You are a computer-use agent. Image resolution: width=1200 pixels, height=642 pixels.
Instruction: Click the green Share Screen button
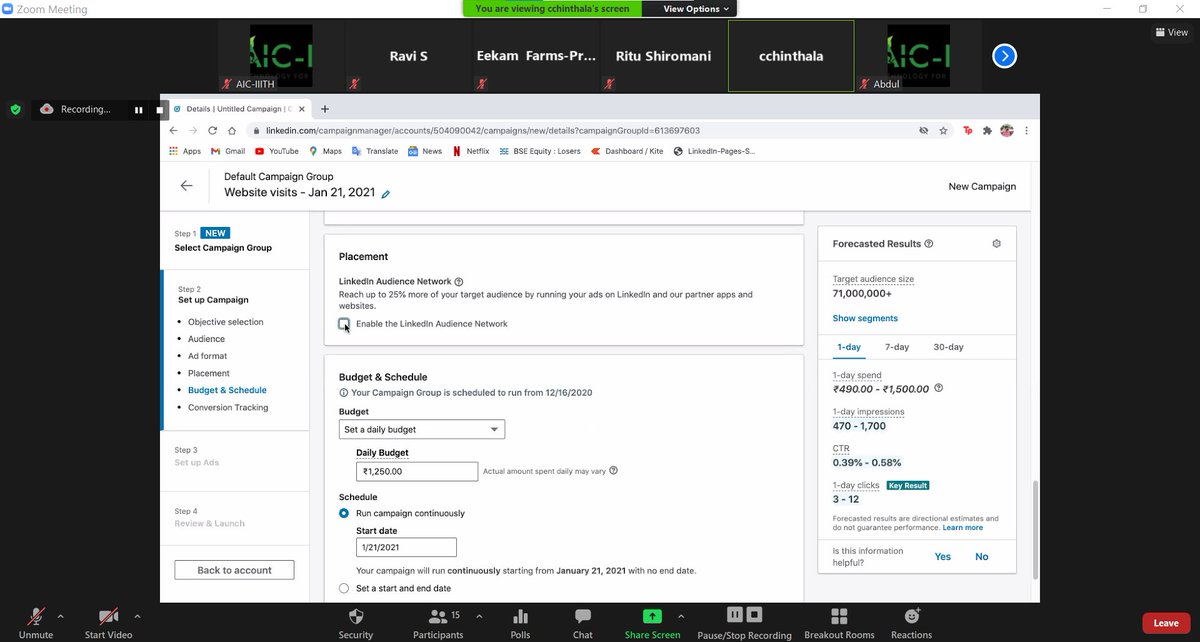652,621
